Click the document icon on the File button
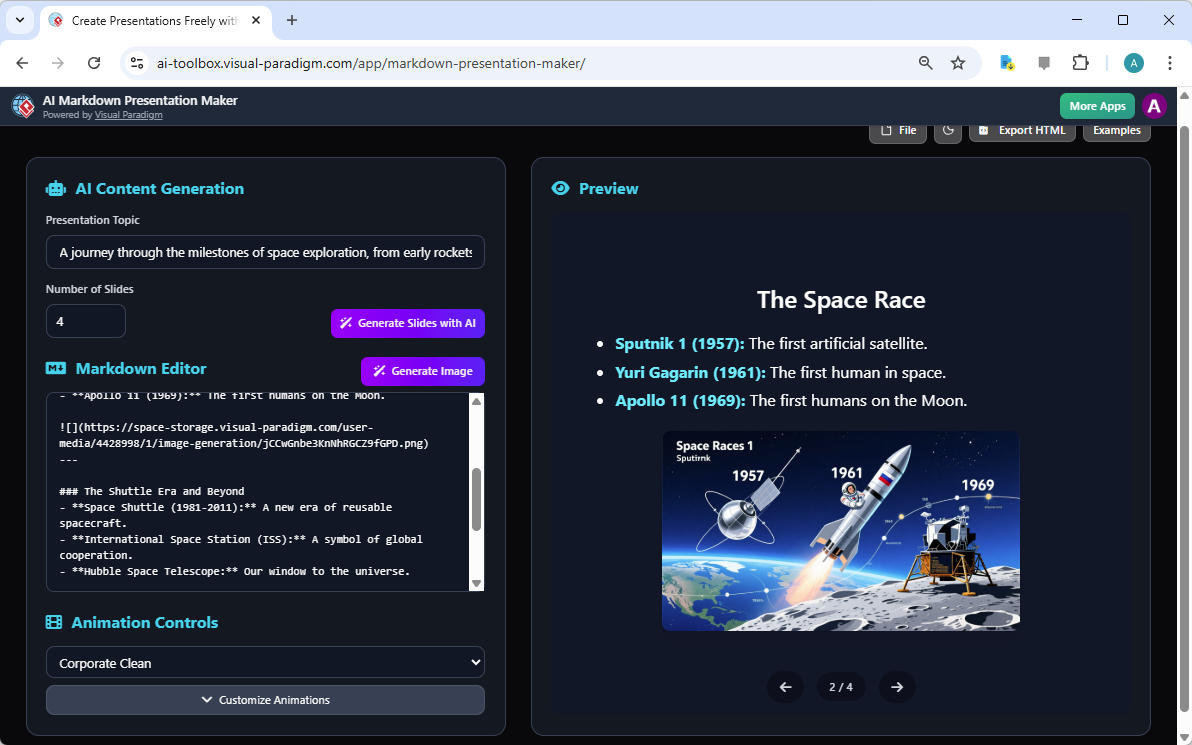Screen dimensions: 1192x745 886,130
